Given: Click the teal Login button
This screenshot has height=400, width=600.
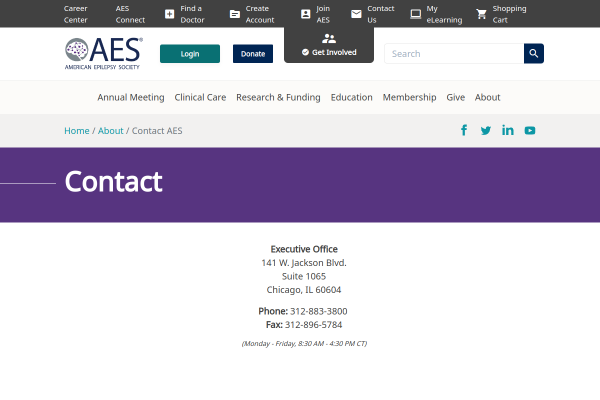Looking at the screenshot, I should tap(190, 54).
